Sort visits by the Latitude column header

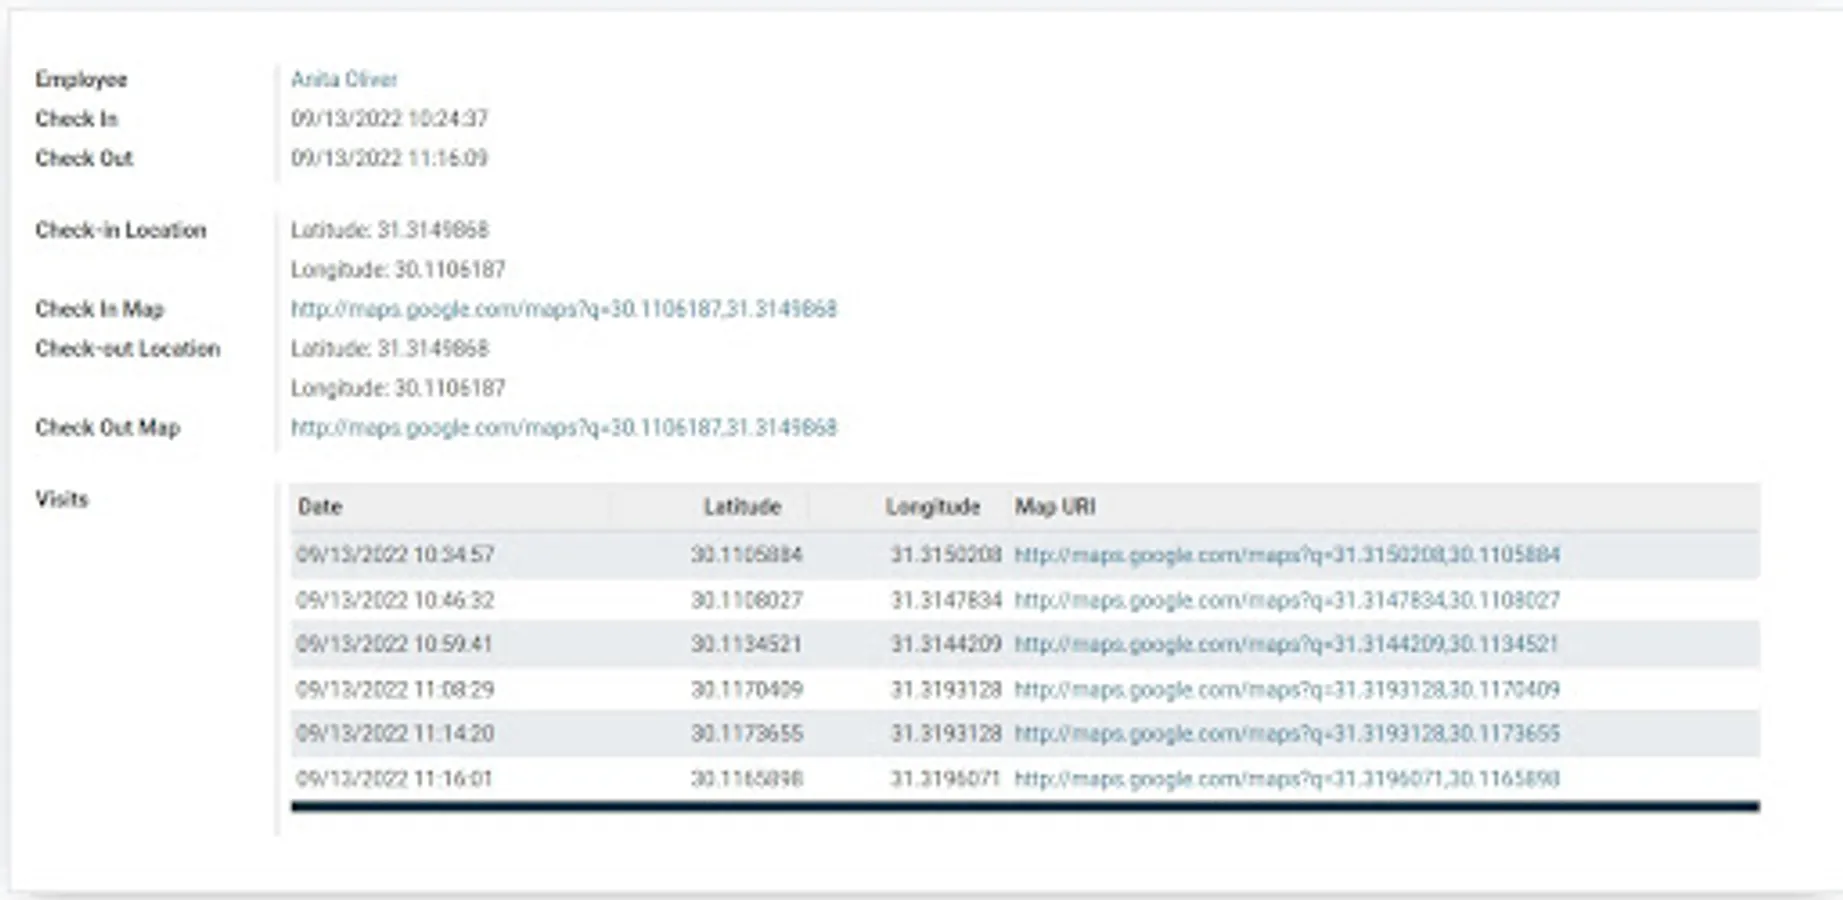click(742, 507)
